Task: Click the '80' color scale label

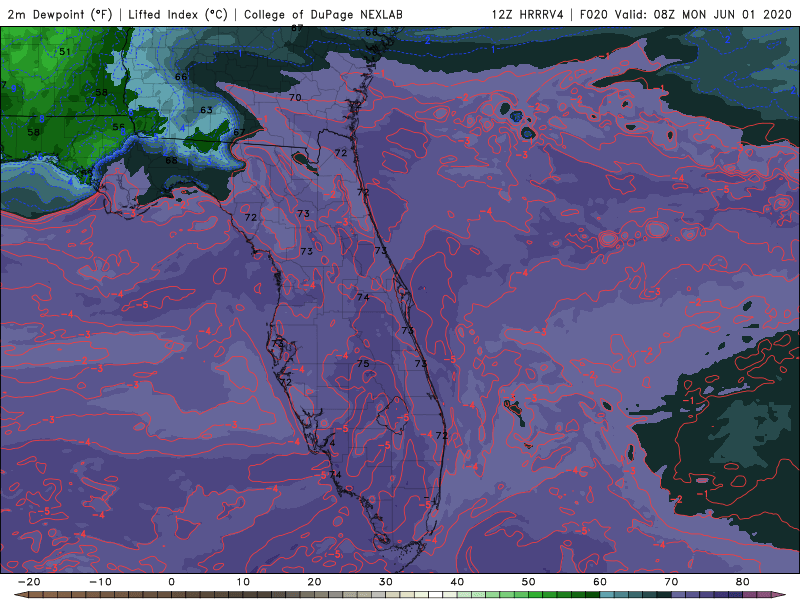Action: (743, 582)
